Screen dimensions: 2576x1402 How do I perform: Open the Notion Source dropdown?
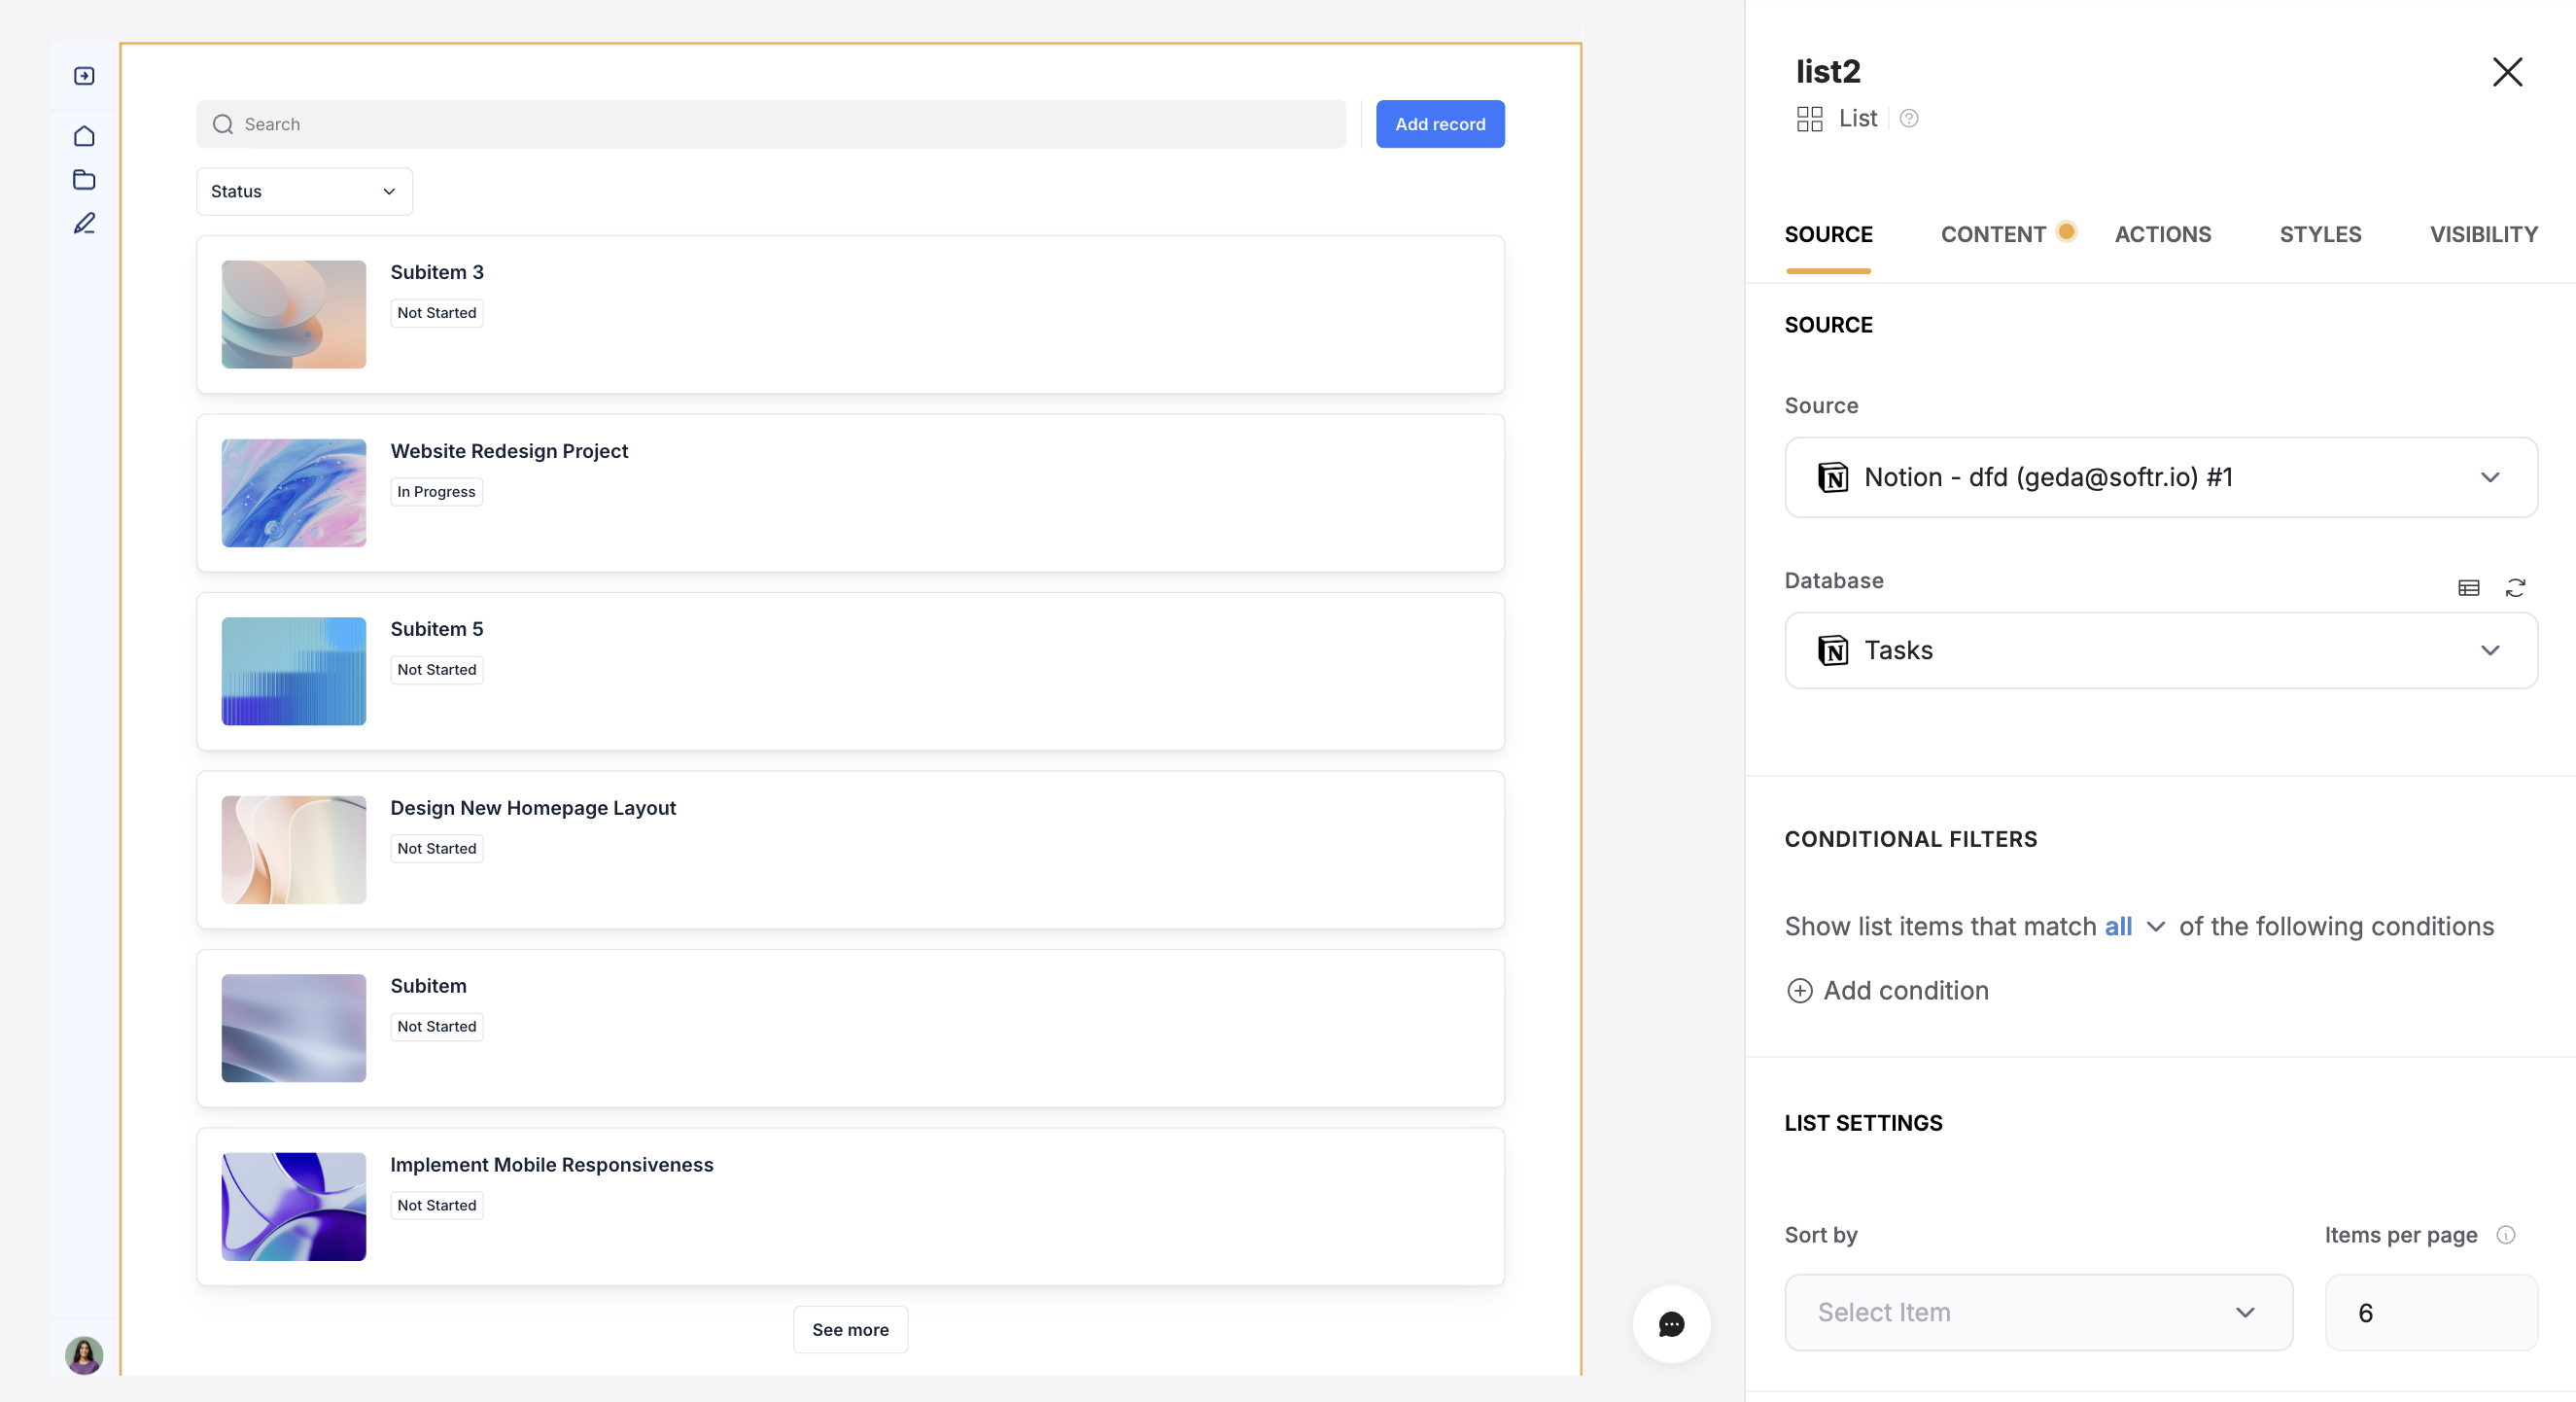pyautogui.click(x=2160, y=477)
